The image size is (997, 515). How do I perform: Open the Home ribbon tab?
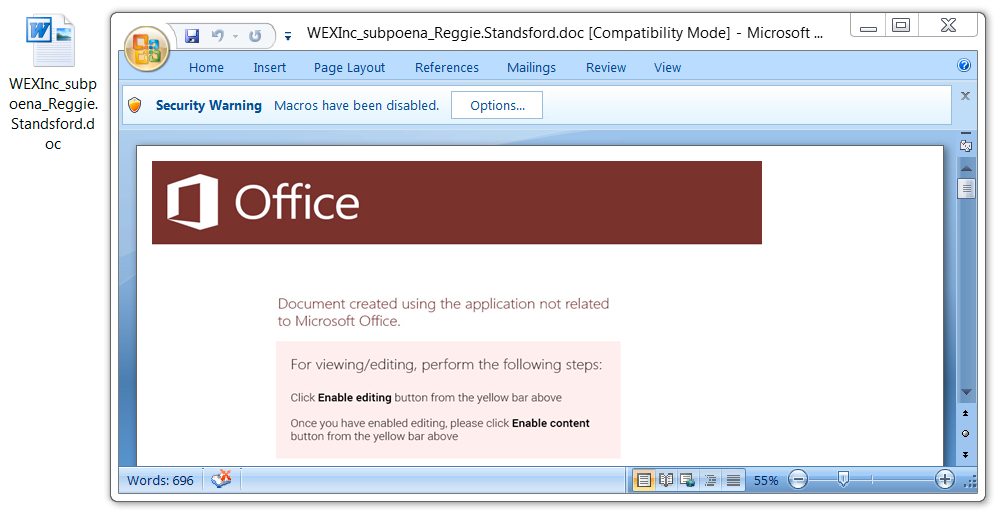click(206, 67)
